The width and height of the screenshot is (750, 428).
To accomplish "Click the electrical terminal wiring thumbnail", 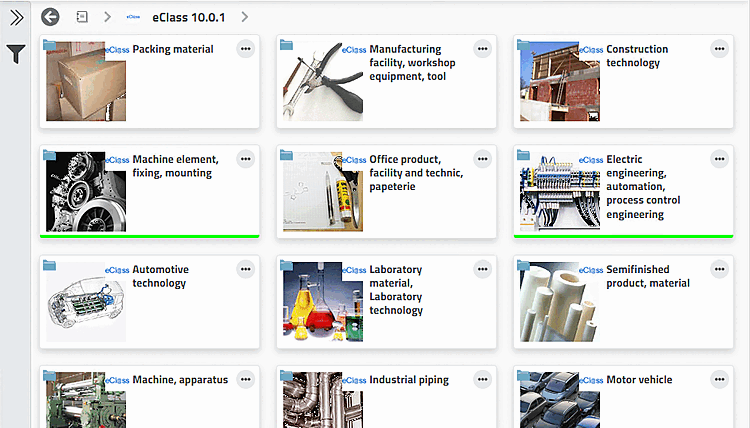I will [x=560, y=192].
